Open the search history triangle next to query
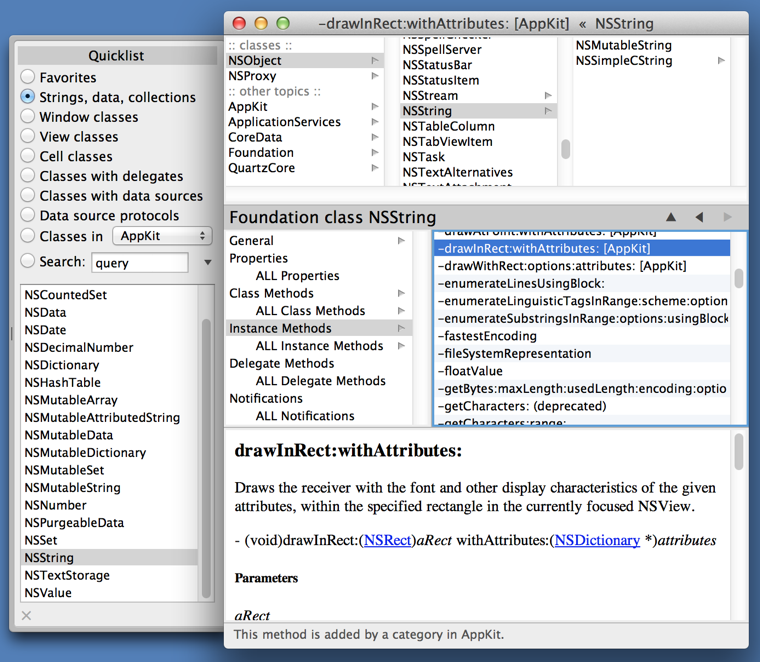Image resolution: width=760 pixels, height=662 pixels. [x=207, y=263]
